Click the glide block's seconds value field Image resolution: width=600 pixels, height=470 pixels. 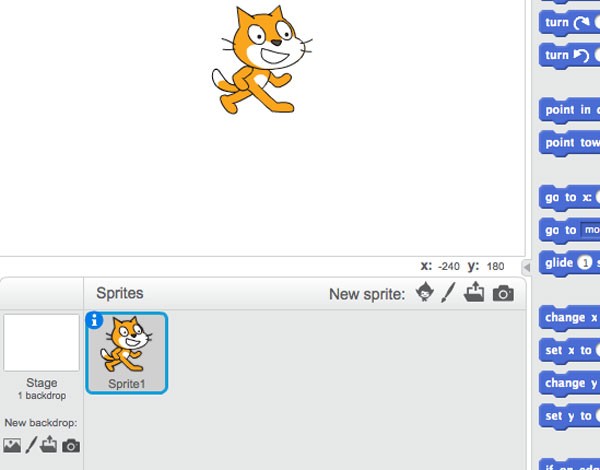pyautogui.click(x=585, y=263)
